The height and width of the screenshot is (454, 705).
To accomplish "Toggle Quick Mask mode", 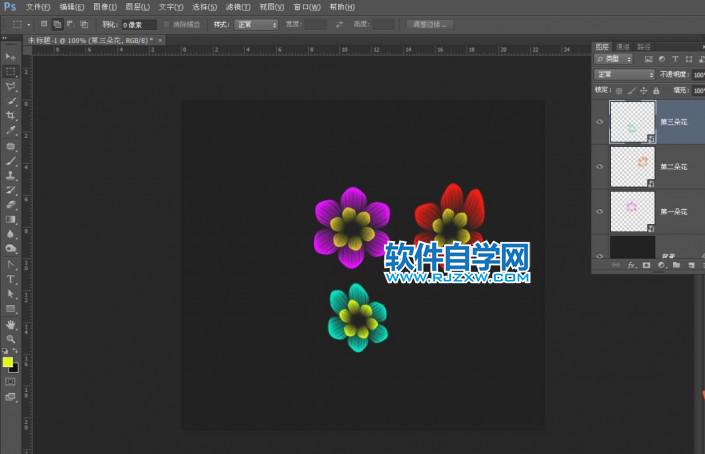I will (x=10, y=382).
